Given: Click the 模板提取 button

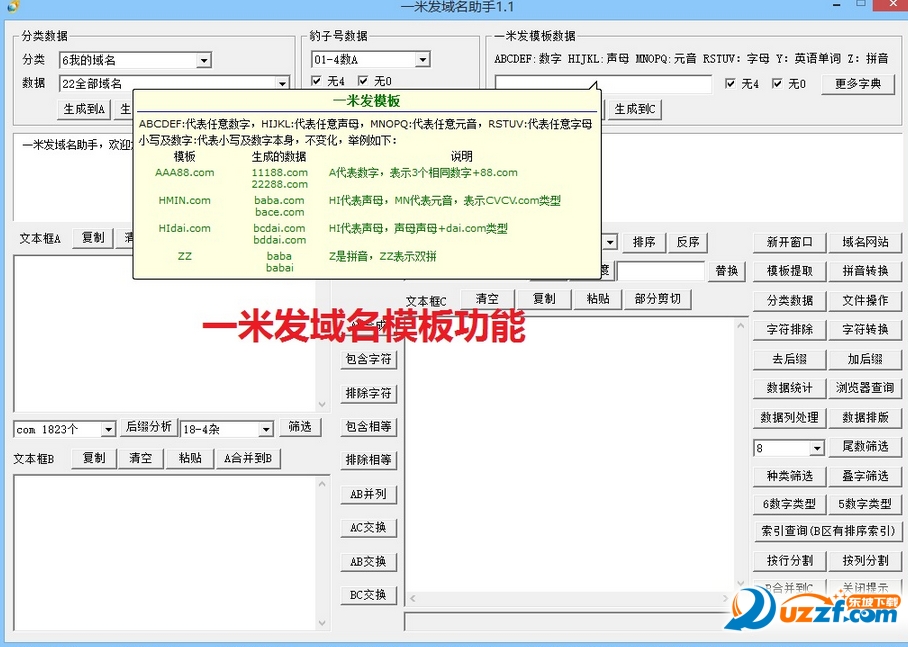Looking at the screenshot, I should (789, 271).
